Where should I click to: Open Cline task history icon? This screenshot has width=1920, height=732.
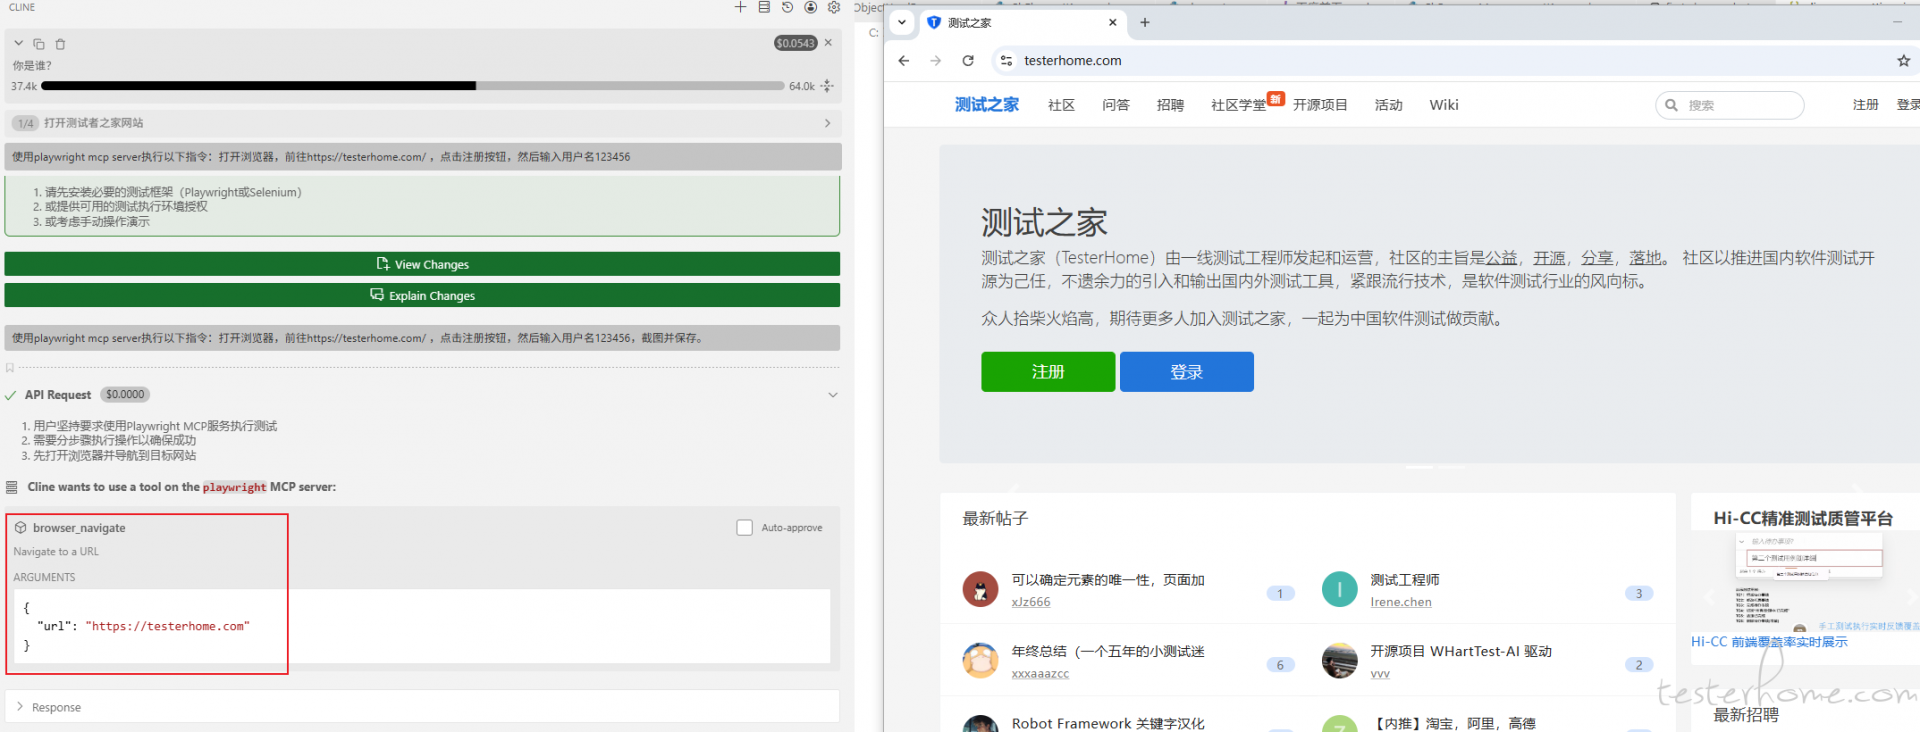787,7
